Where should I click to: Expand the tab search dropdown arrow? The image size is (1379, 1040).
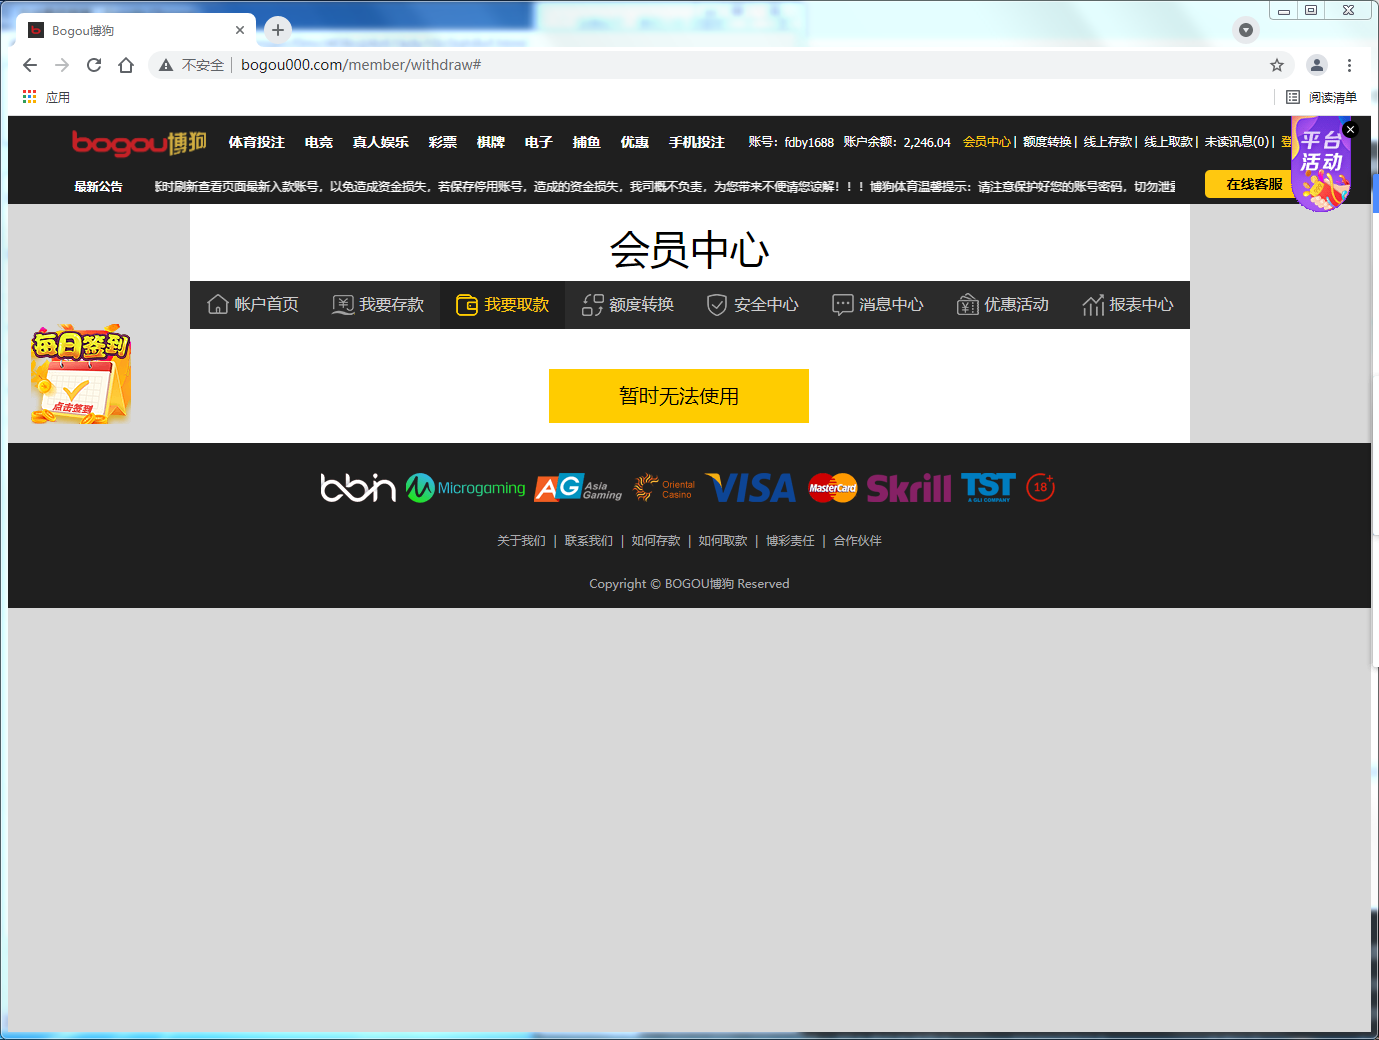click(x=1245, y=30)
